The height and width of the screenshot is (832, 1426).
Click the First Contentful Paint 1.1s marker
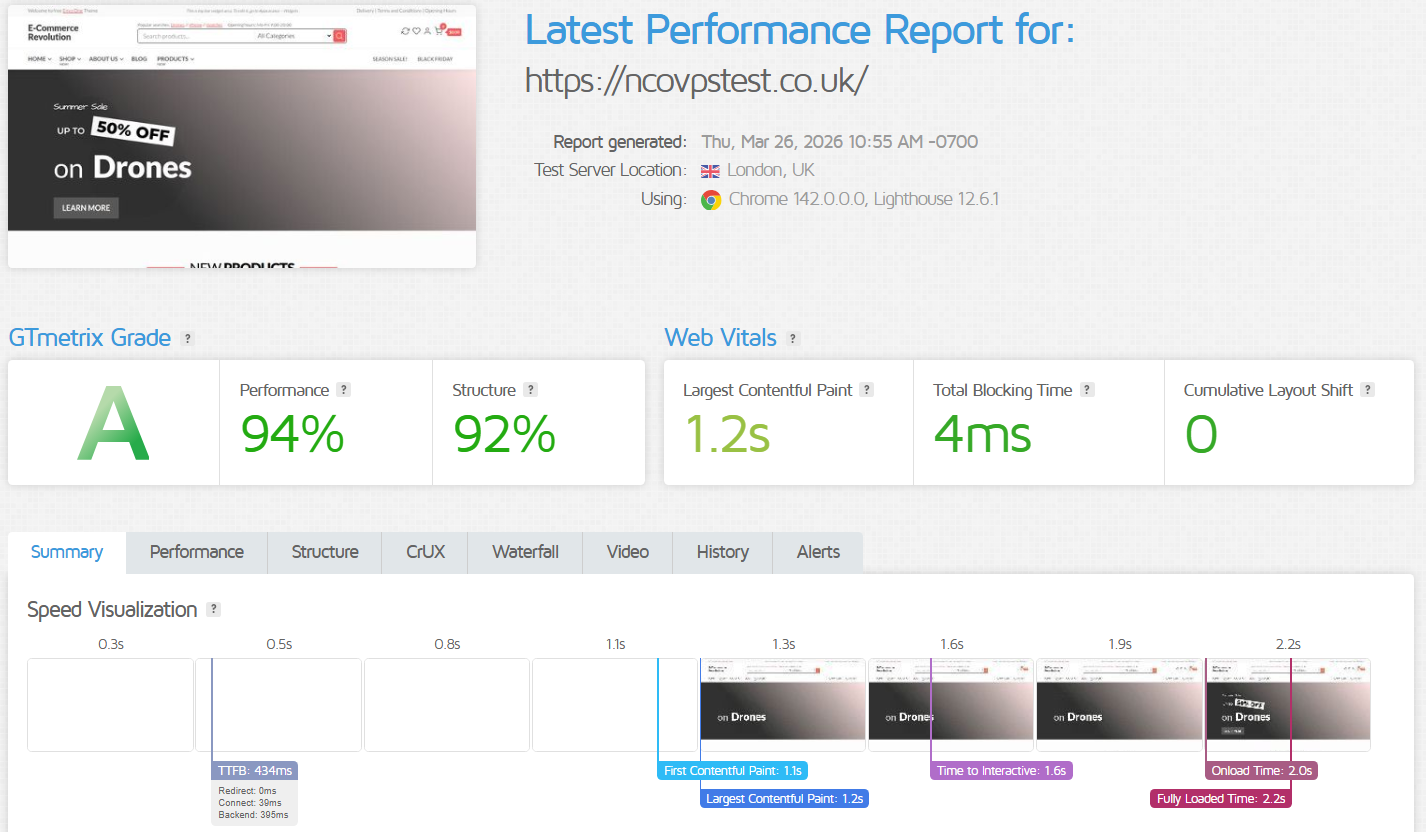(733, 771)
